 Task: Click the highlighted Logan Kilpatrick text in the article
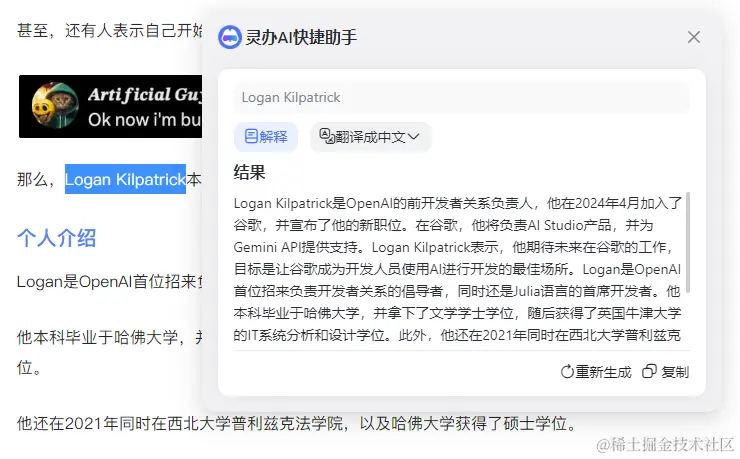(125, 179)
